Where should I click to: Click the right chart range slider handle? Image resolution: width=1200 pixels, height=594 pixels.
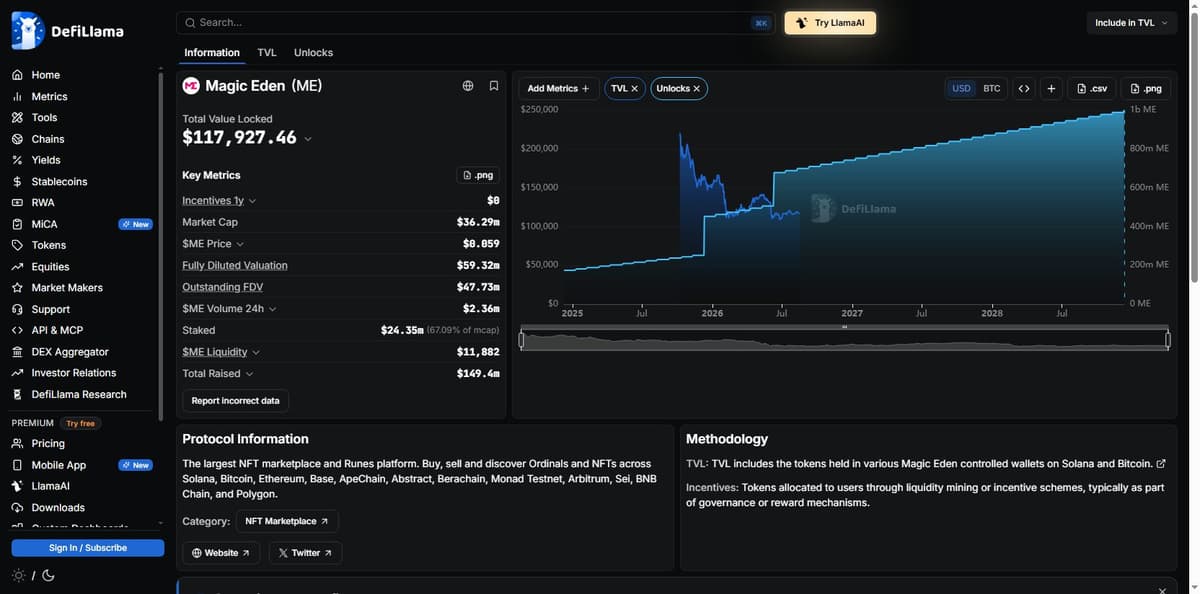pyautogui.click(x=1168, y=340)
